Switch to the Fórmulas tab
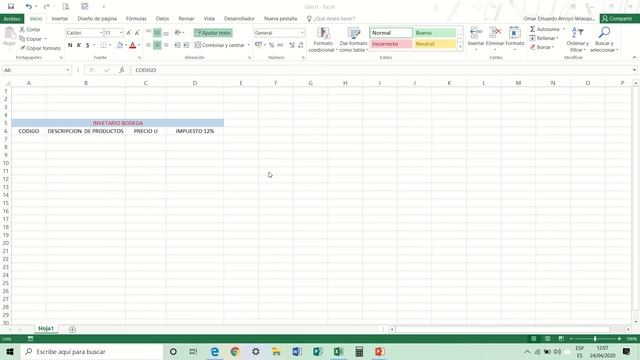The image size is (640, 360). pos(136,19)
